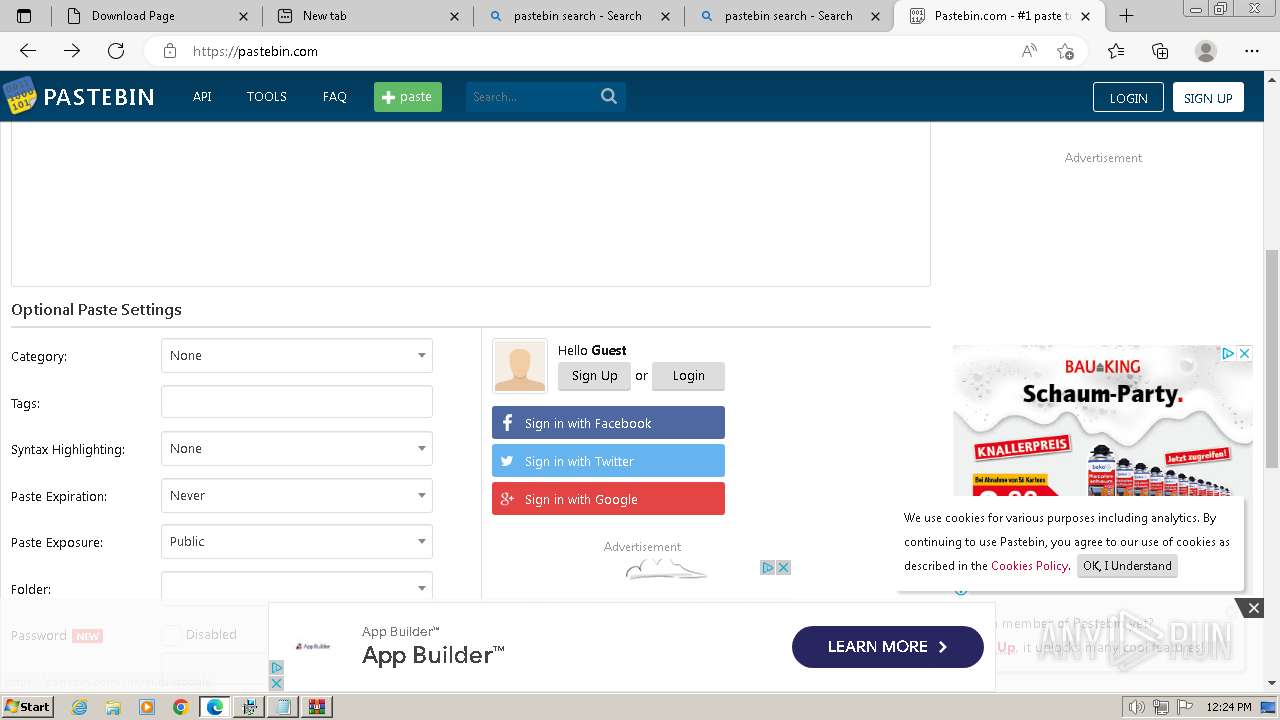Toggle the Password Disabled checkbox
1280x720 pixels.
172,635
